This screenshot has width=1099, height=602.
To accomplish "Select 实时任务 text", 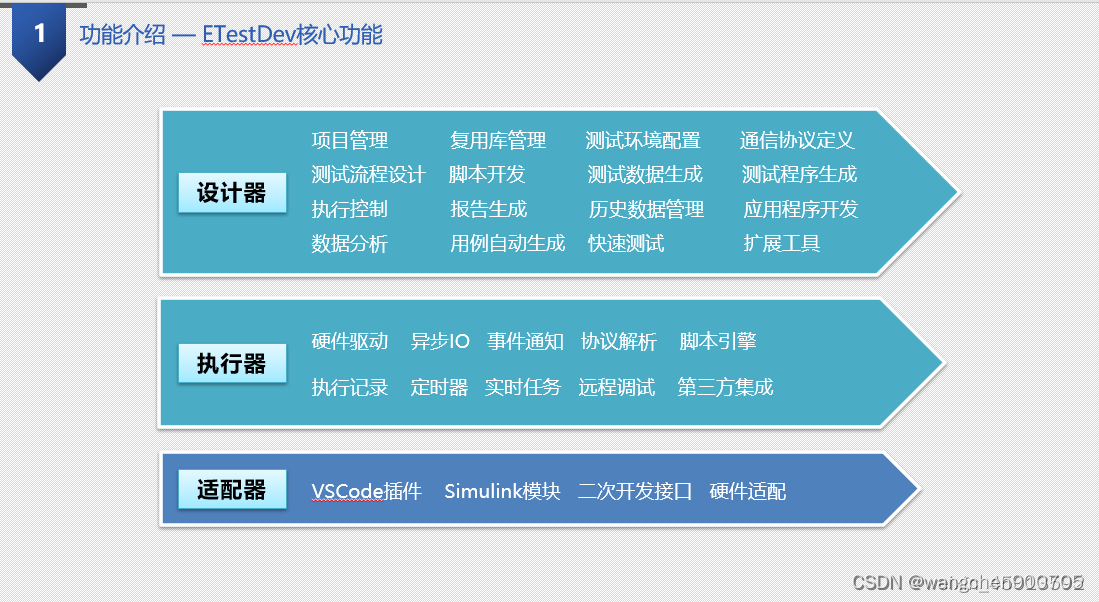I will point(523,387).
